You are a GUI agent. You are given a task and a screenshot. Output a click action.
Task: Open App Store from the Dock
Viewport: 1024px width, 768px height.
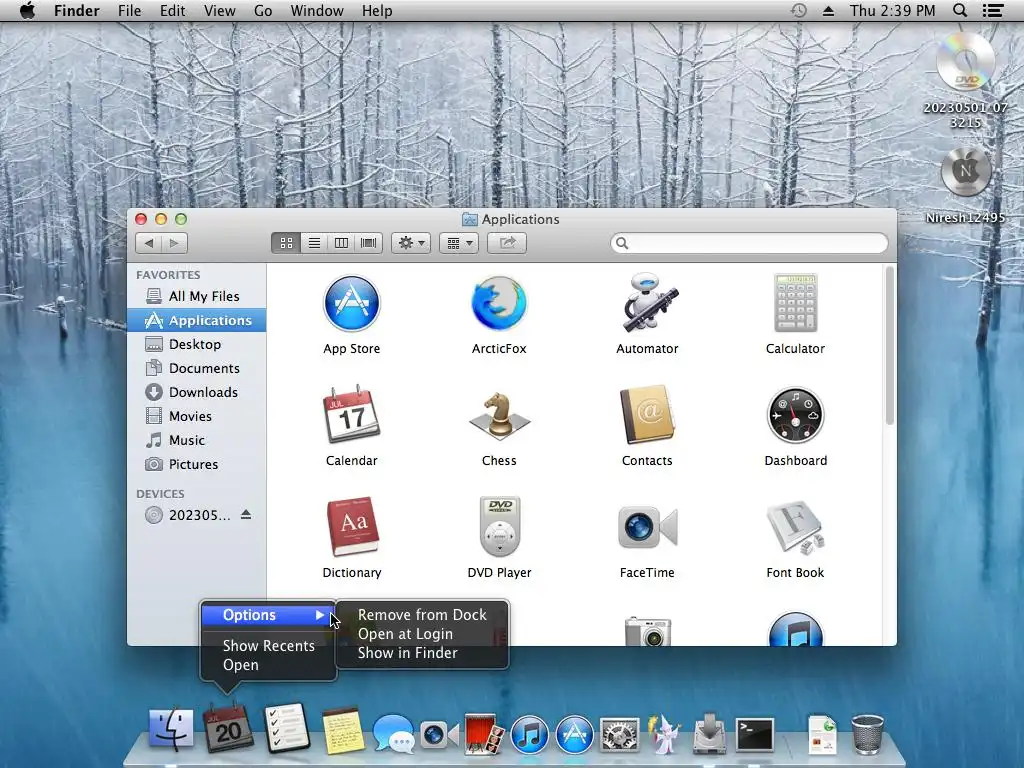coord(575,734)
